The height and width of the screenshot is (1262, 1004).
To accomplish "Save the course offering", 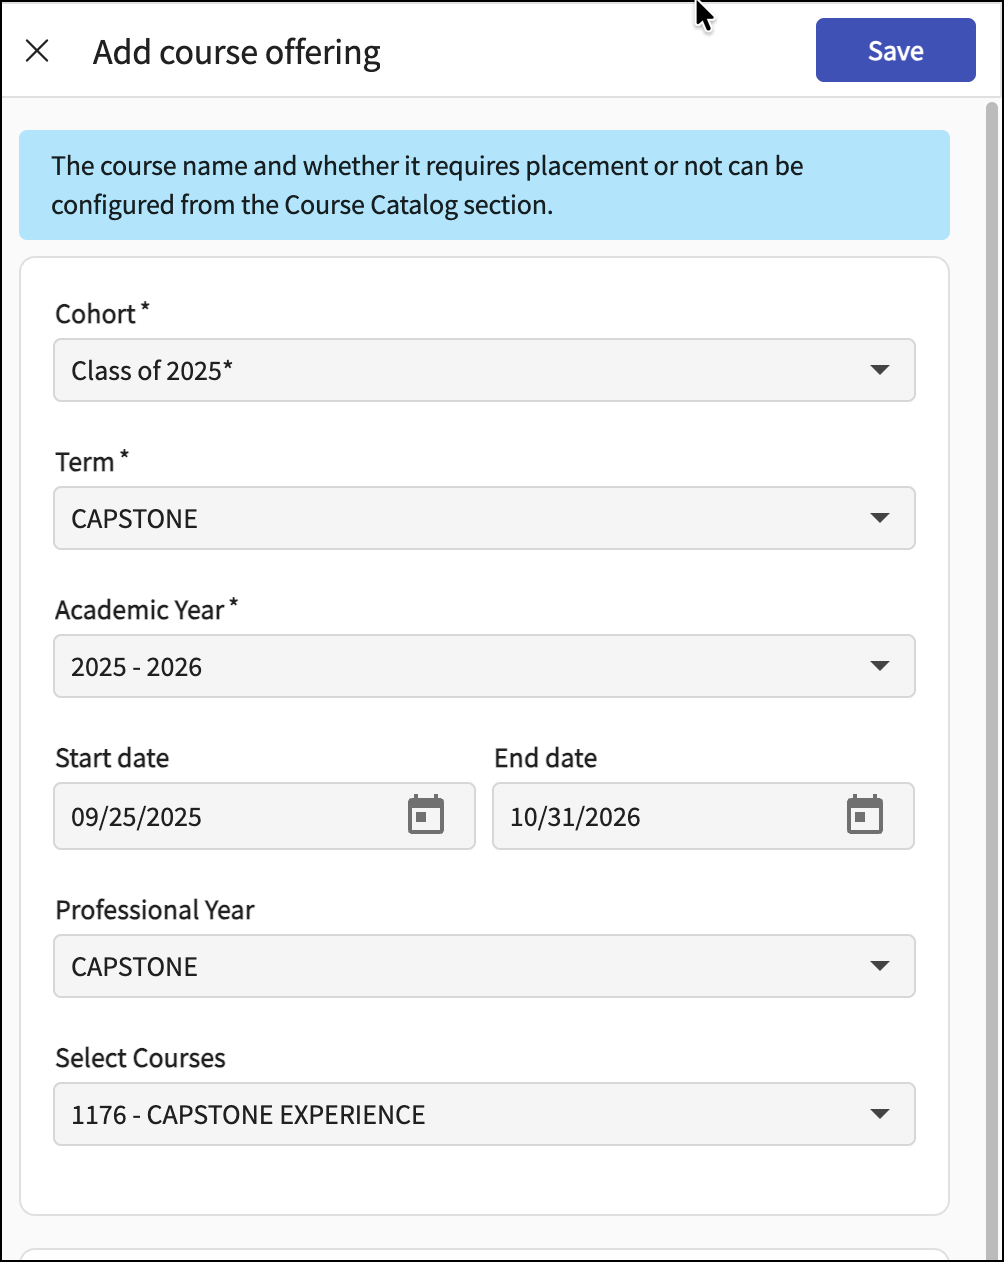I will 895,50.
